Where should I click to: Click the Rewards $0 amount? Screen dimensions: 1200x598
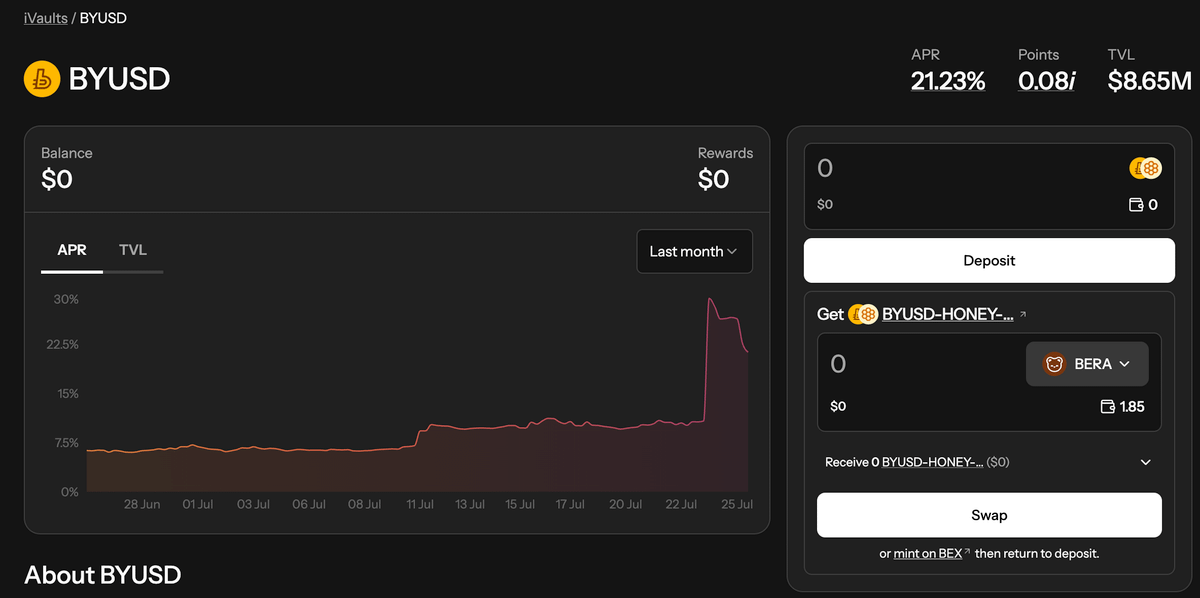coord(714,179)
